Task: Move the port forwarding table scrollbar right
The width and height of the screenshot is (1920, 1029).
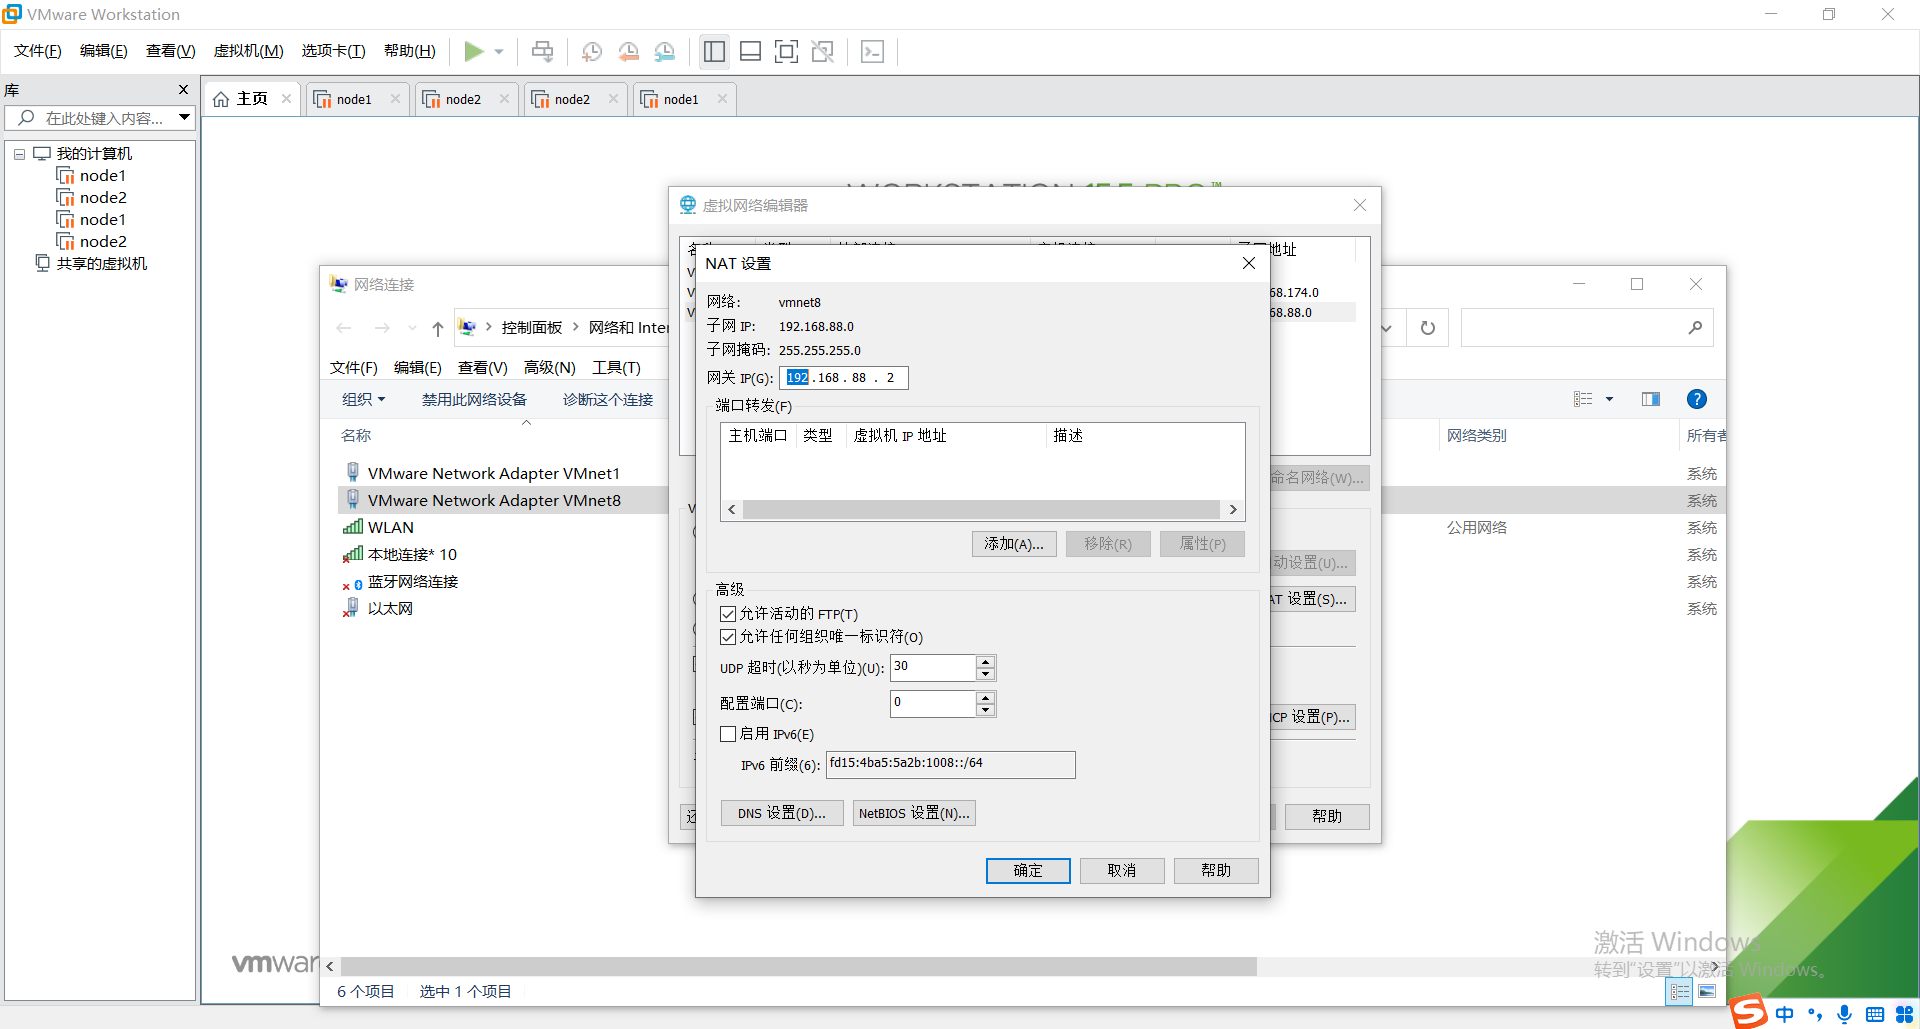Action: [x=1233, y=510]
